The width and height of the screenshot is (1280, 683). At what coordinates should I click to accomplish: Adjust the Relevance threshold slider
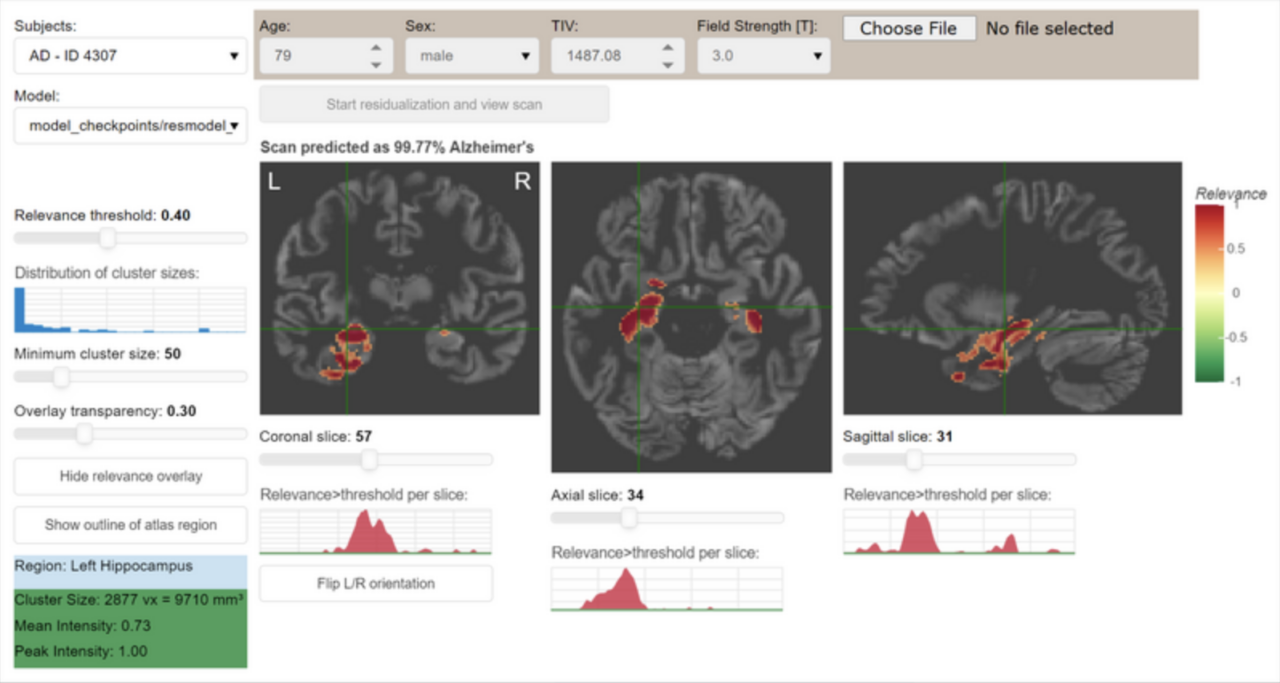tap(108, 238)
